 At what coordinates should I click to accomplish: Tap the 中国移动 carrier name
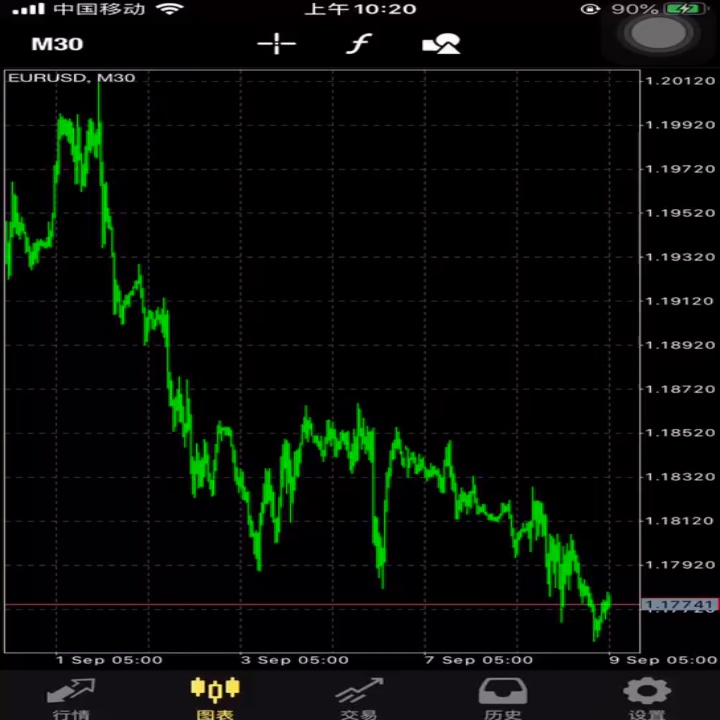tap(99, 9)
